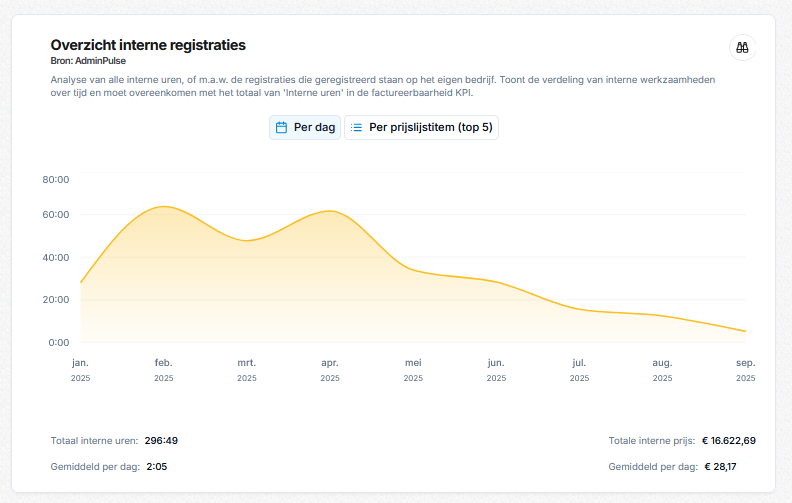Viewport: 792px width, 503px height.
Task: Click the average per day value 2:05
Action: coord(157,467)
